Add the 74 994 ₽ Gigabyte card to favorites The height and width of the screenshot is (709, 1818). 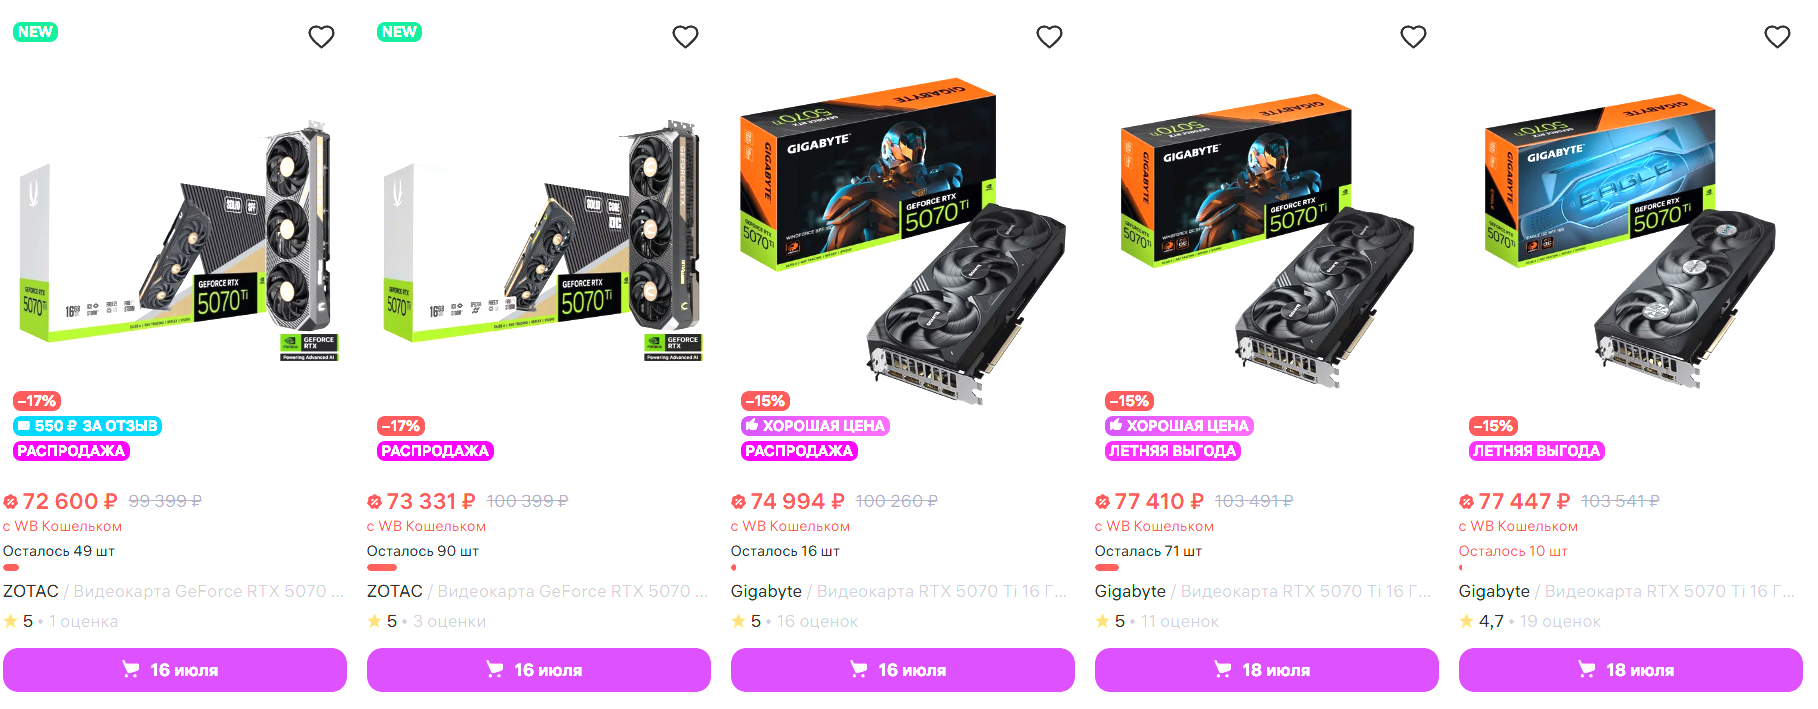click(1049, 37)
